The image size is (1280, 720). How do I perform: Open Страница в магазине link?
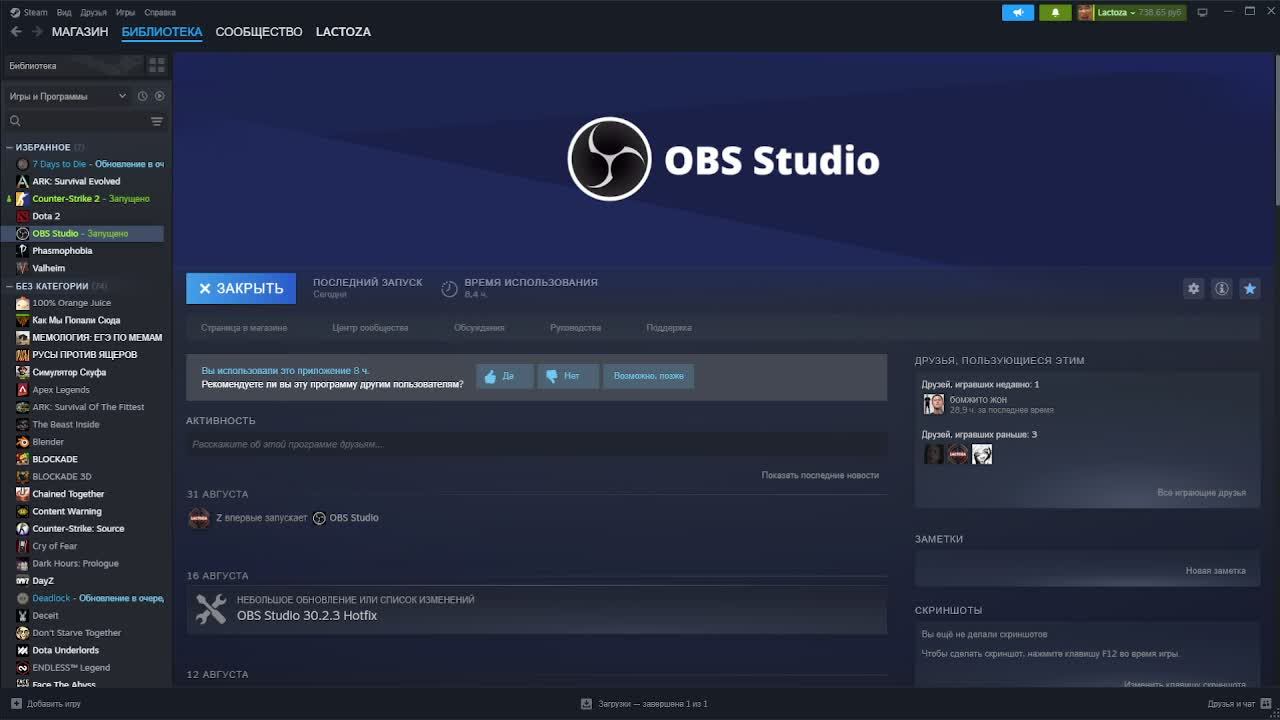(244, 328)
